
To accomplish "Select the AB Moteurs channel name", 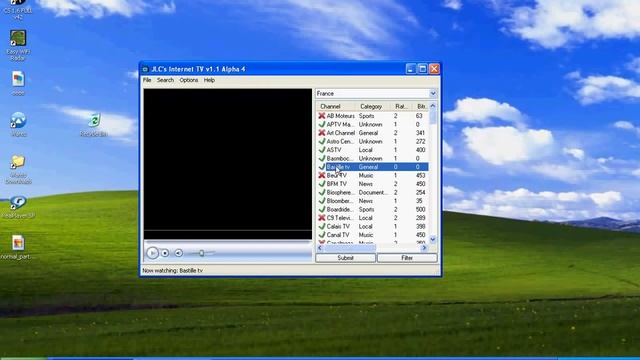I will coord(340,116).
